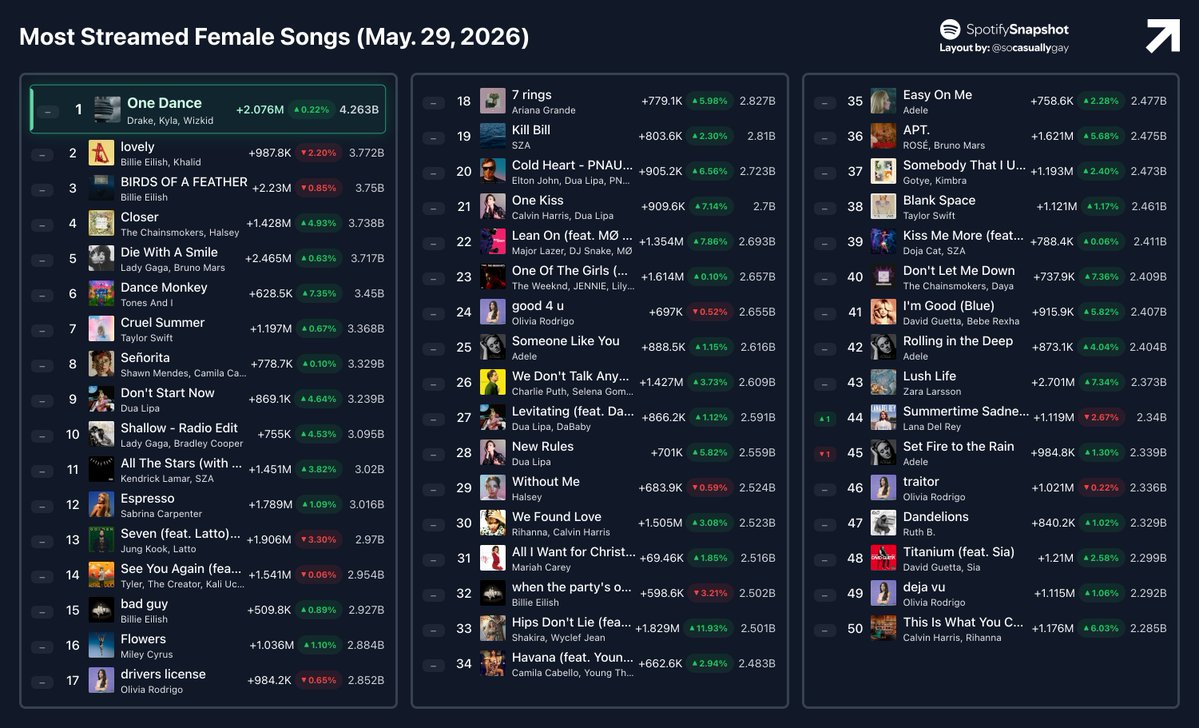This screenshot has width=1199, height=728.
Task: Open the Titanium album cover
Action: 883,558
